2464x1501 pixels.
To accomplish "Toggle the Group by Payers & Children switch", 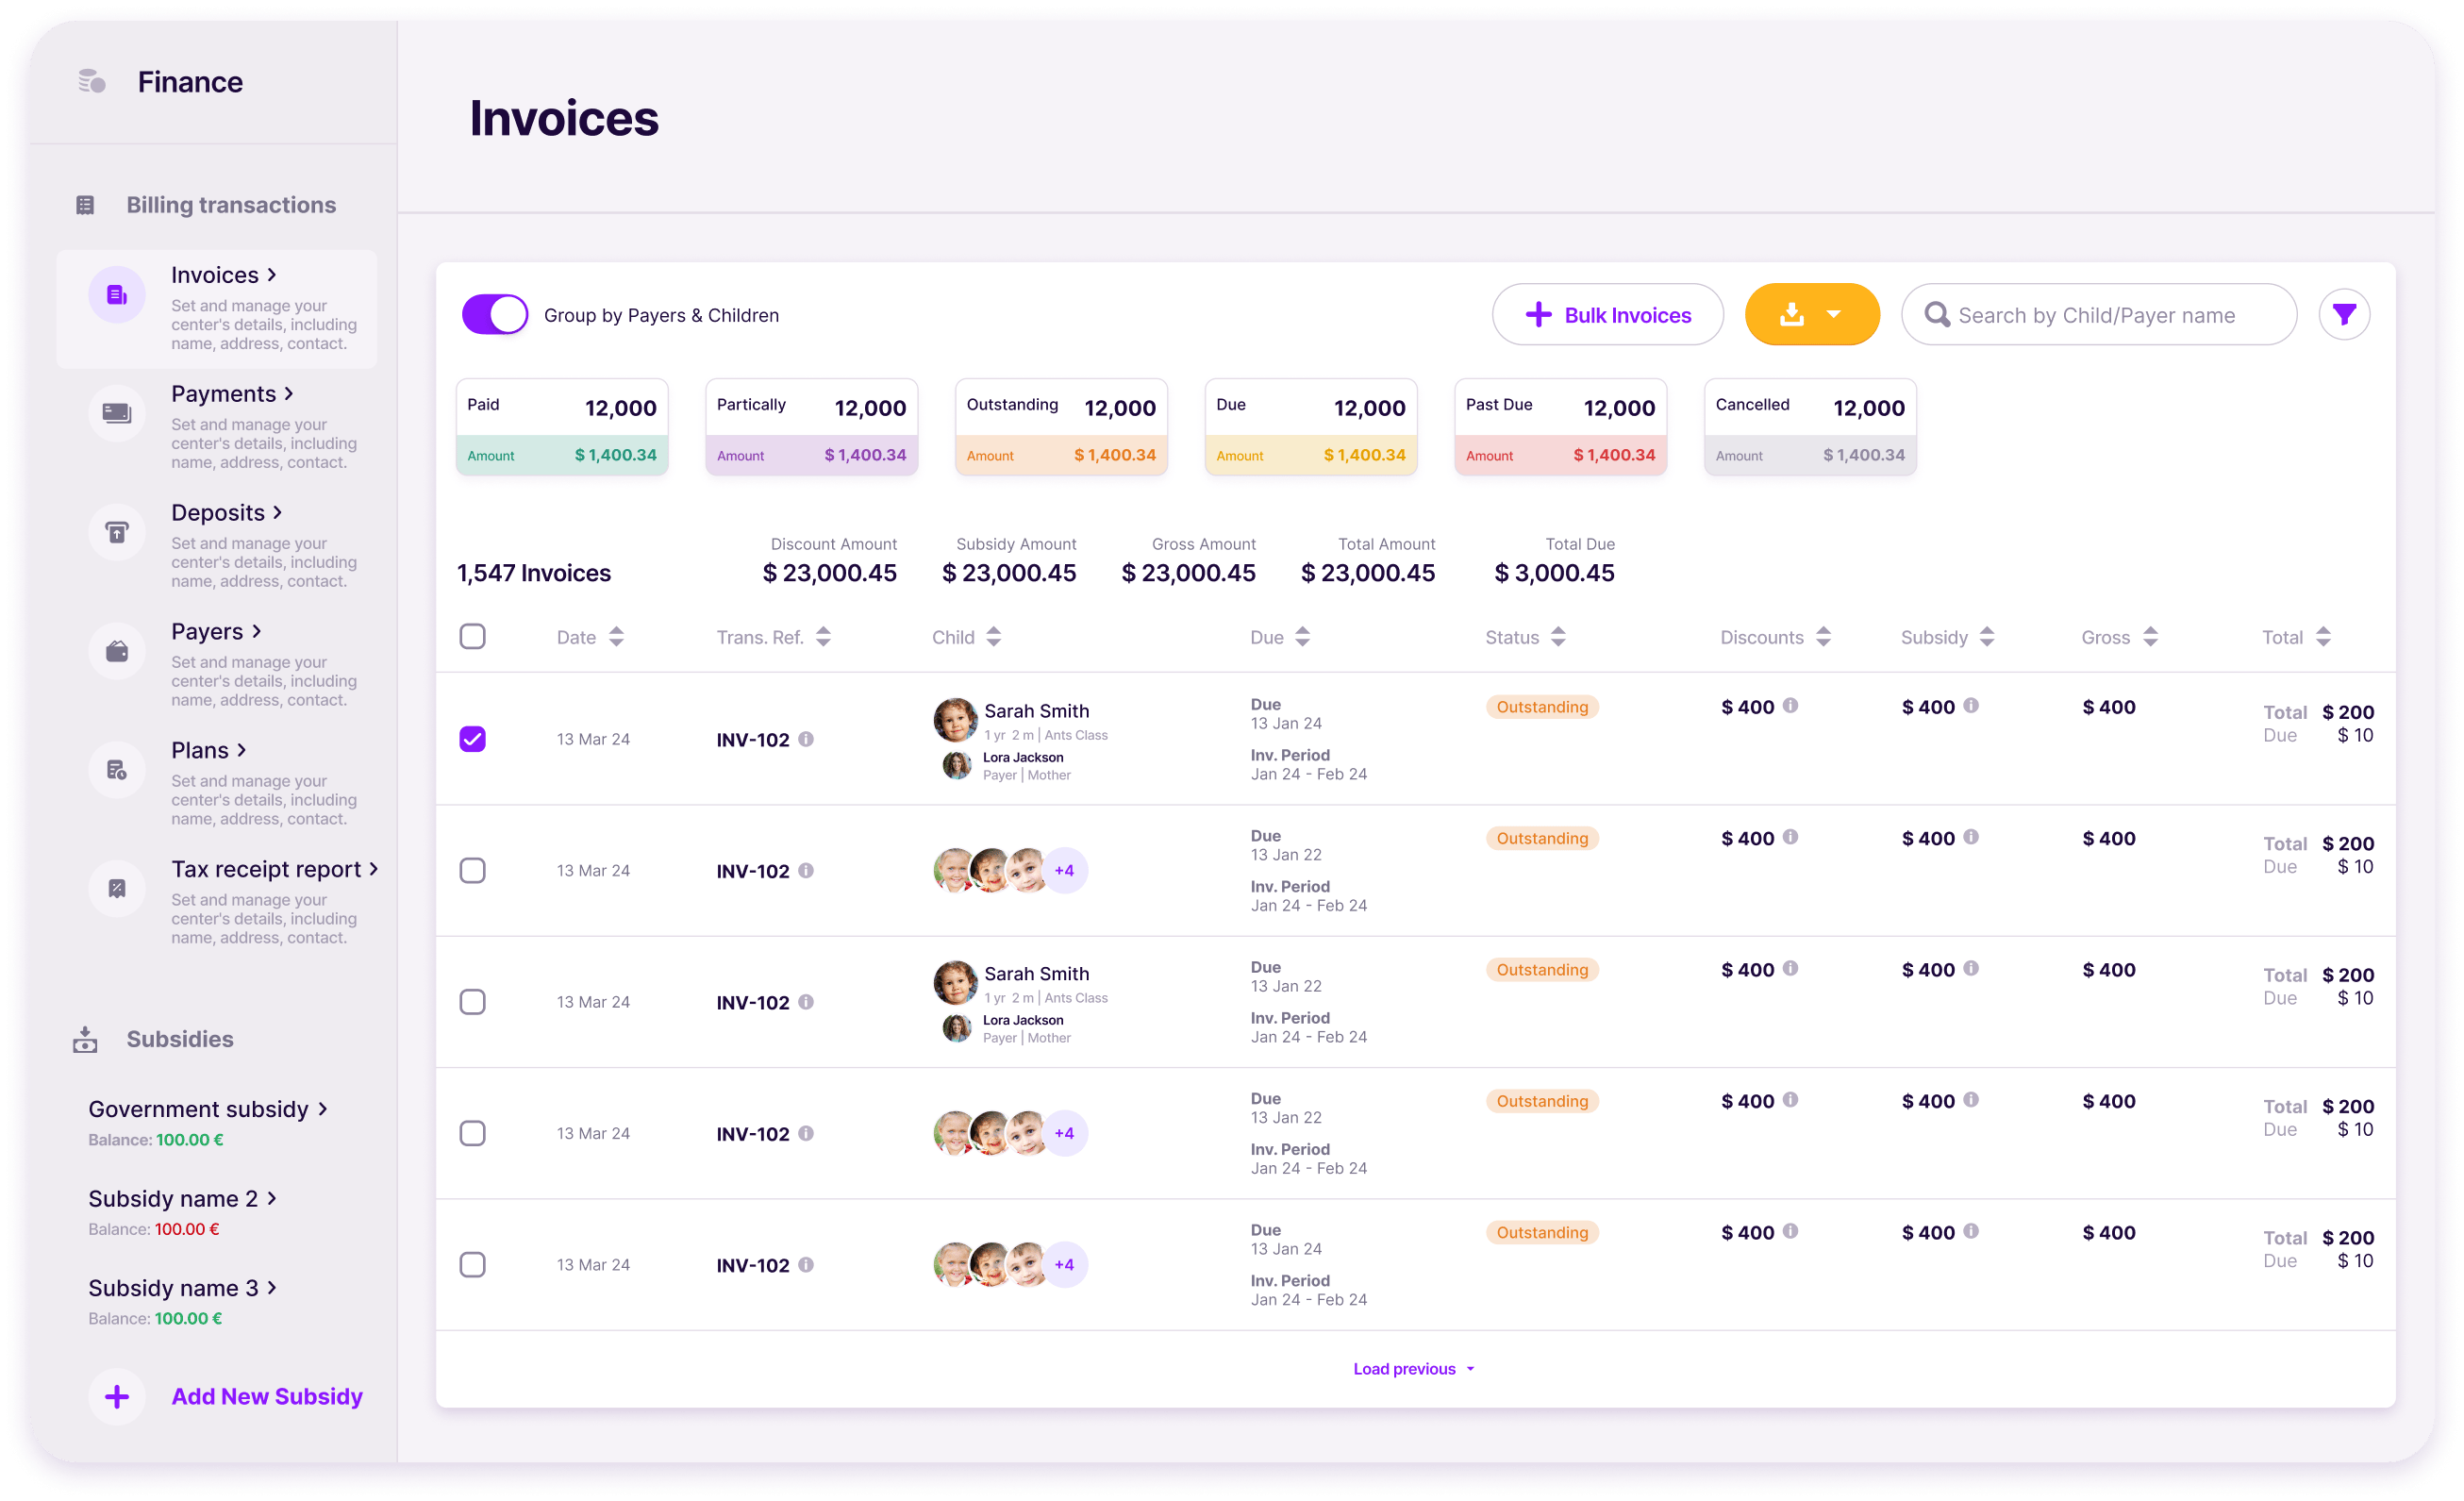I will (496, 315).
